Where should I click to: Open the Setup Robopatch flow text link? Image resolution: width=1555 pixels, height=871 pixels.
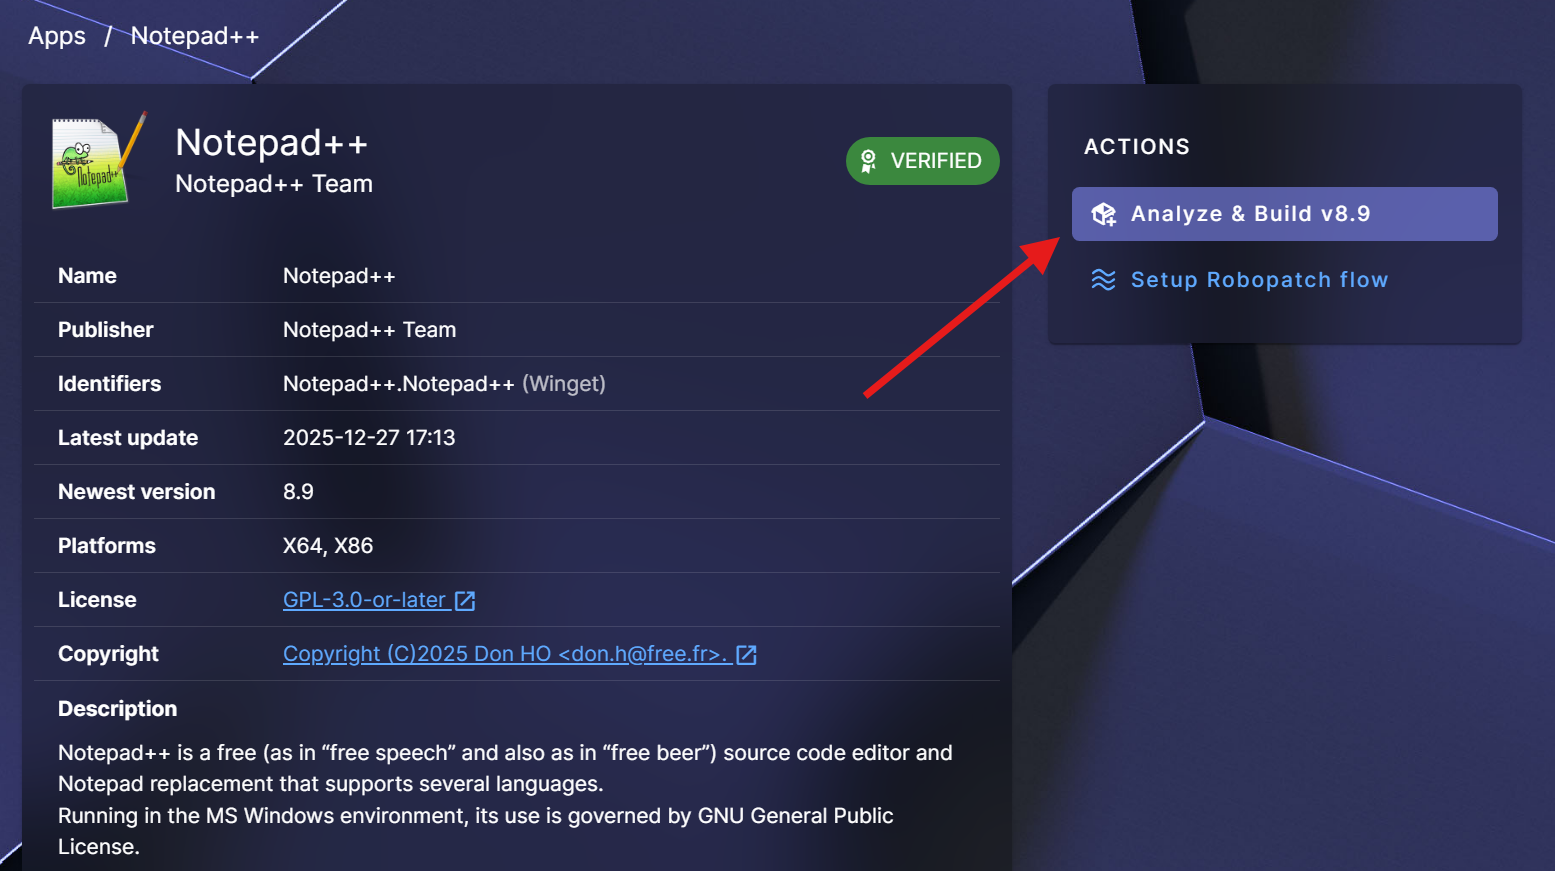coord(1259,280)
